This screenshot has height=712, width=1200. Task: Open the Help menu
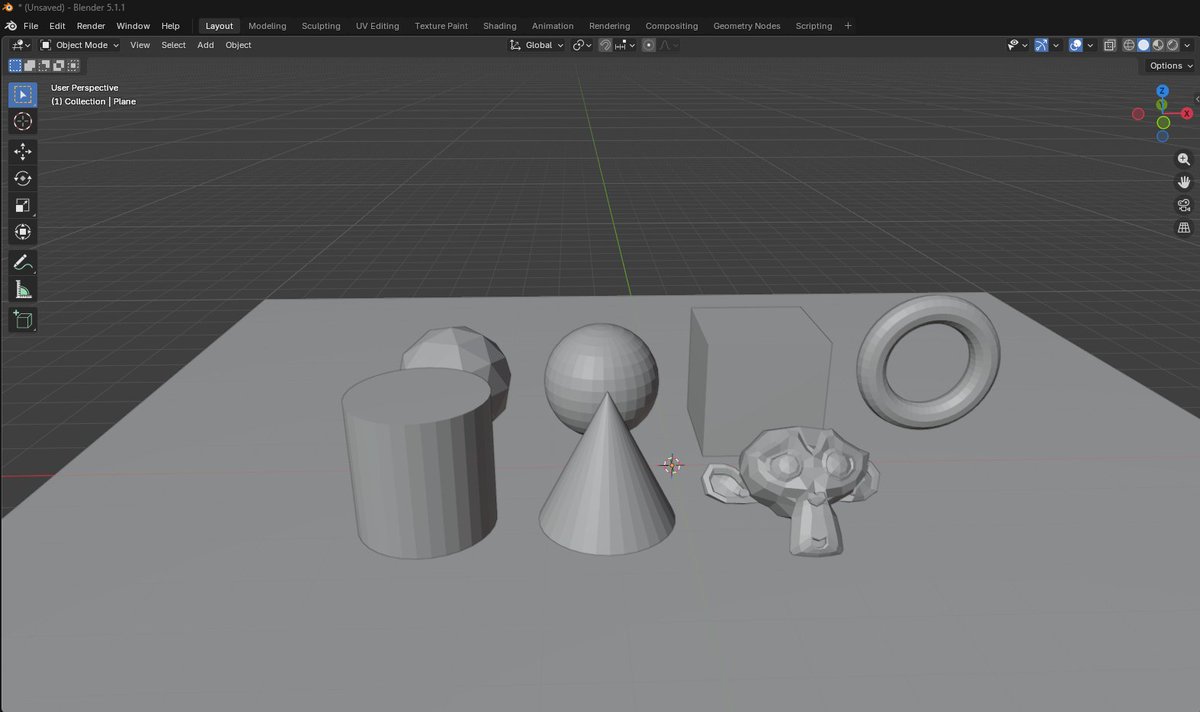click(x=171, y=25)
